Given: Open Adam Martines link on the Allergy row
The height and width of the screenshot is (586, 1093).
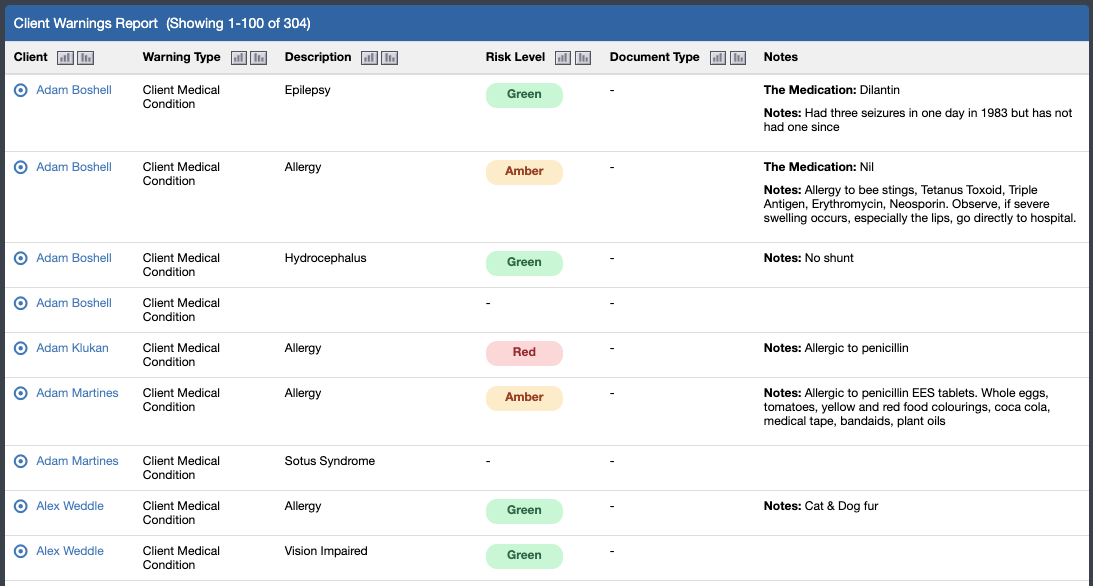Looking at the screenshot, I should [77, 392].
